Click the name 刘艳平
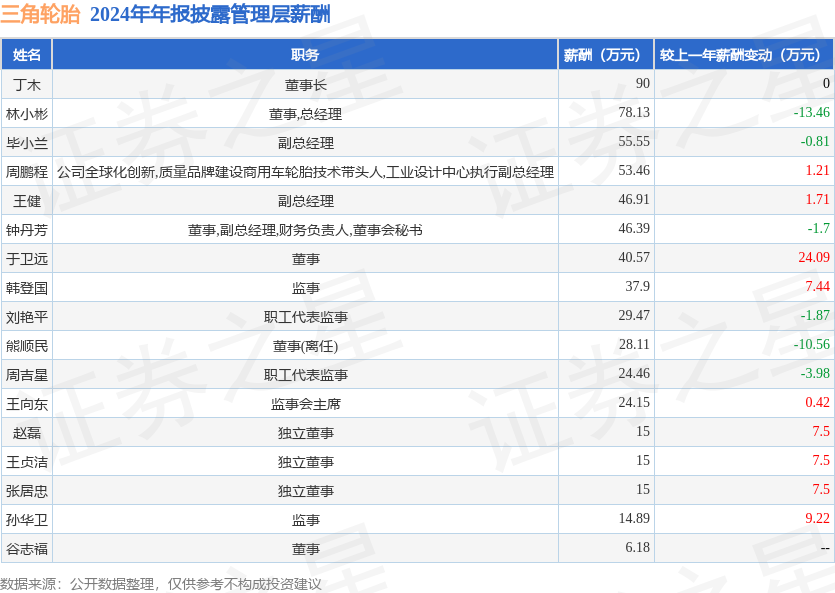Image resolution: width=835 pixels, height=593 pixels. 27,317
